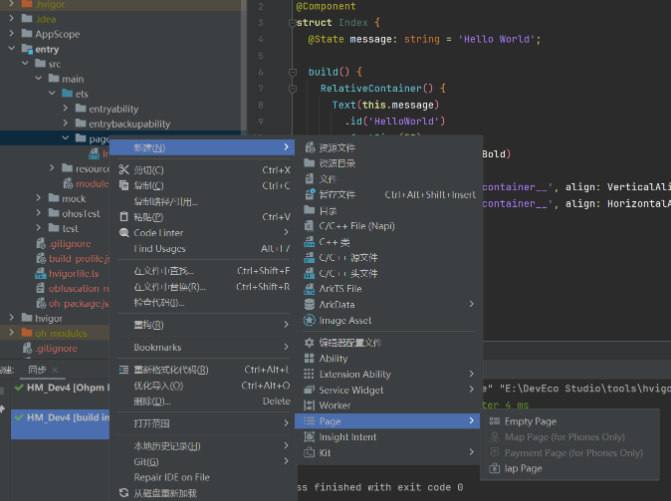Click the green check beside HM_Dev4 [Ohpm
Image resolution: width=671 pixels, height=501 pixels.
[x=19, y=388]
